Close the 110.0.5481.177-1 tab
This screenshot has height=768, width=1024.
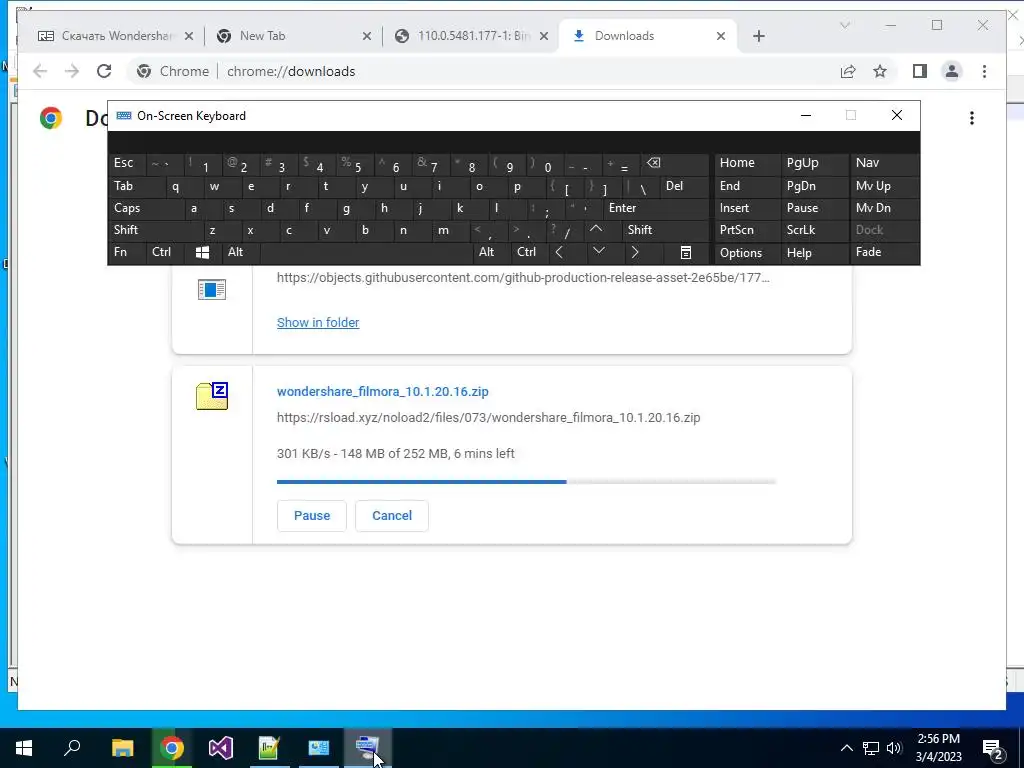[x=544, y=36]
